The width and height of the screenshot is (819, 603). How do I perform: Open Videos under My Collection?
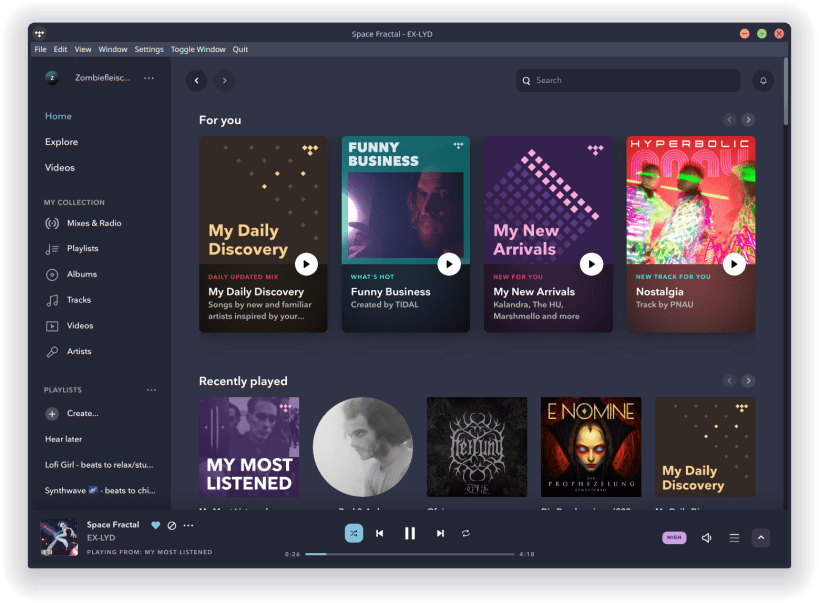pos(69,326)
